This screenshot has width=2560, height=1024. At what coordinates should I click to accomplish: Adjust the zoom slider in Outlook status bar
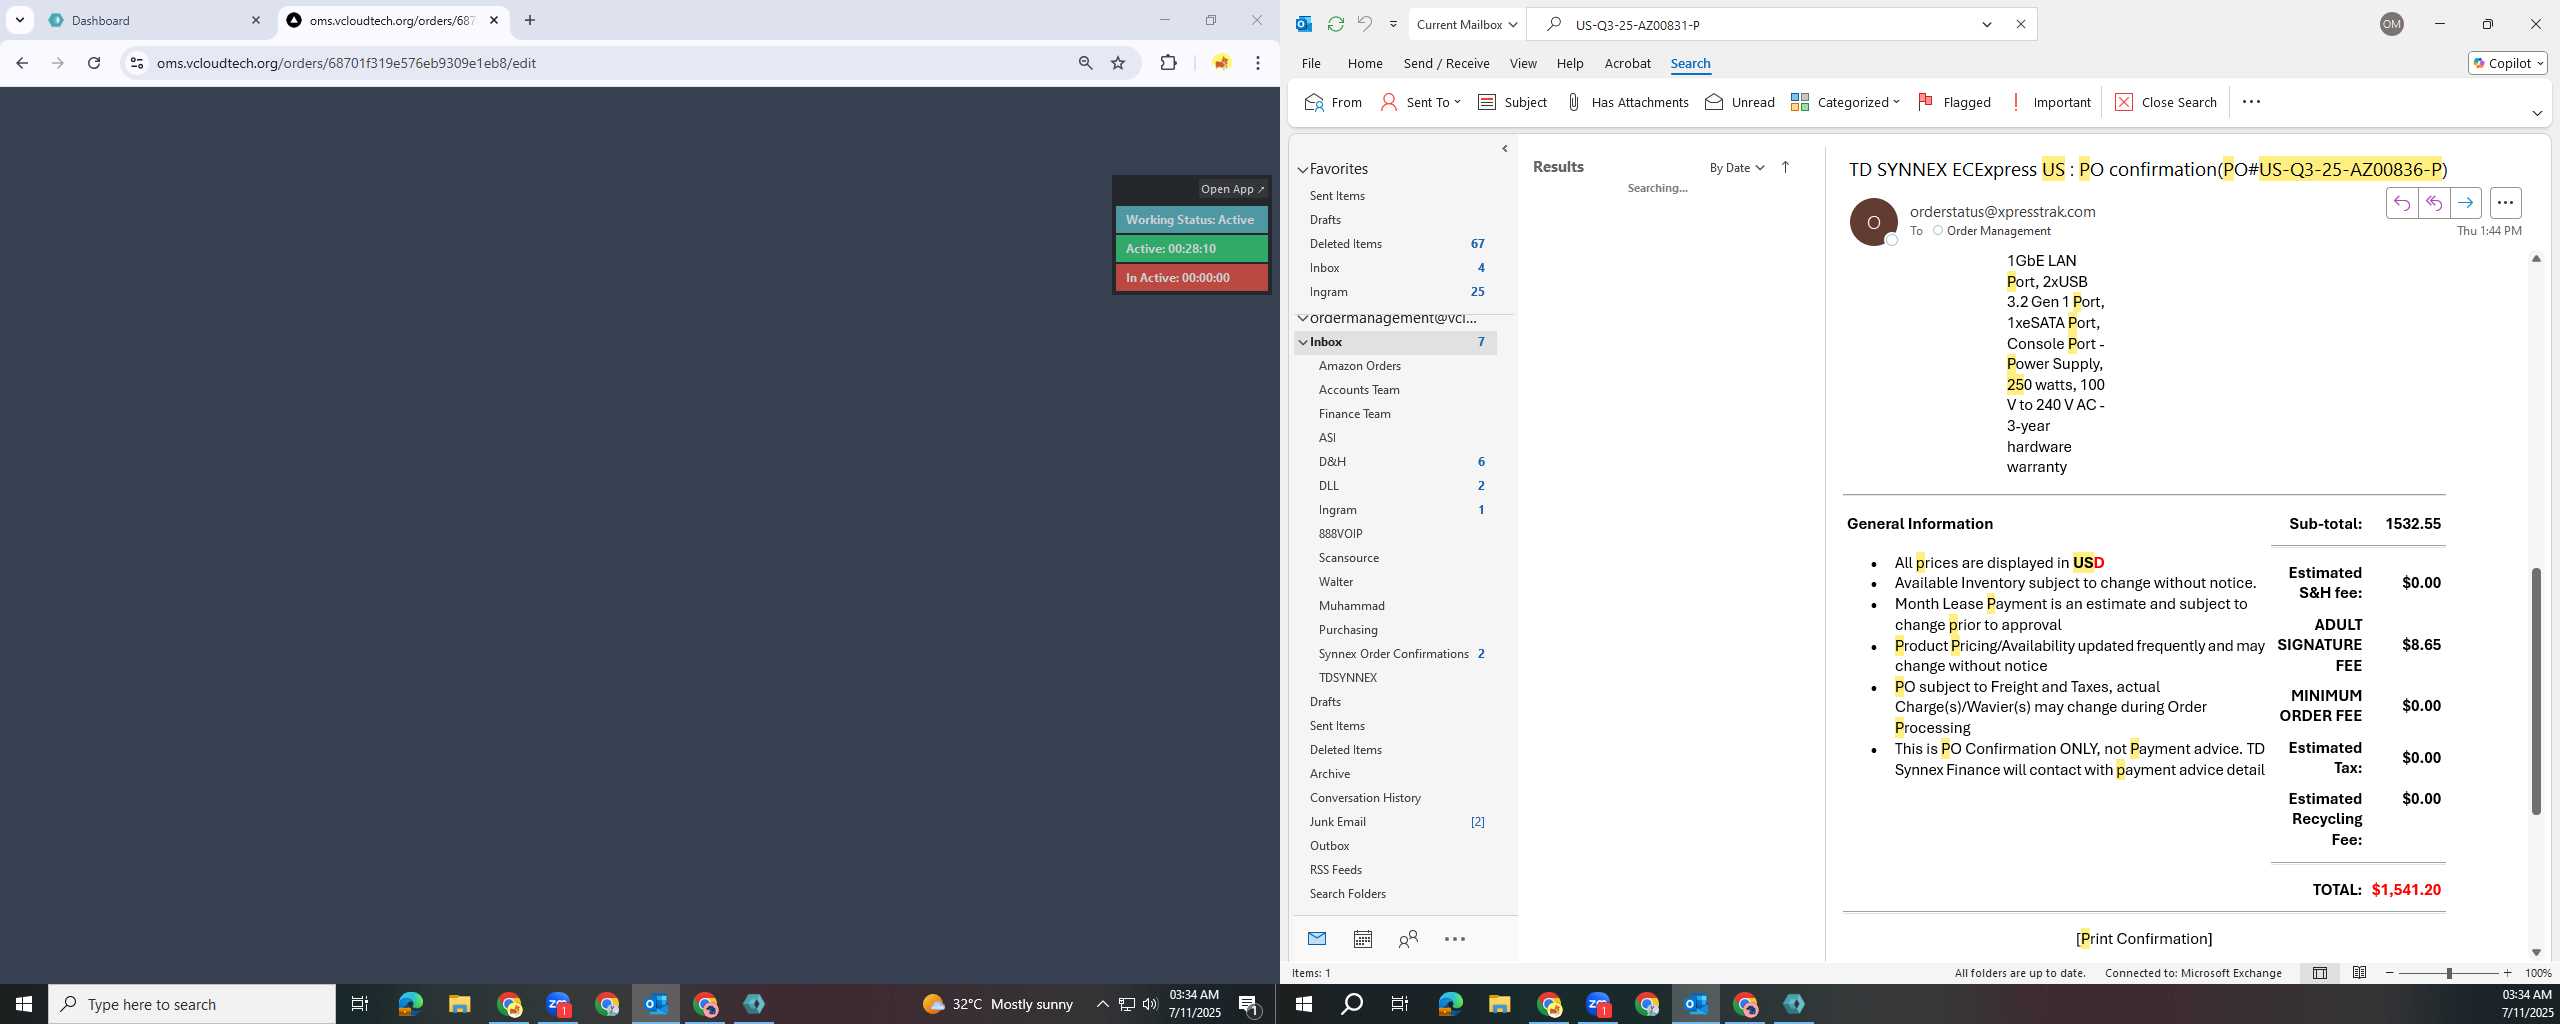point(2448,973)
